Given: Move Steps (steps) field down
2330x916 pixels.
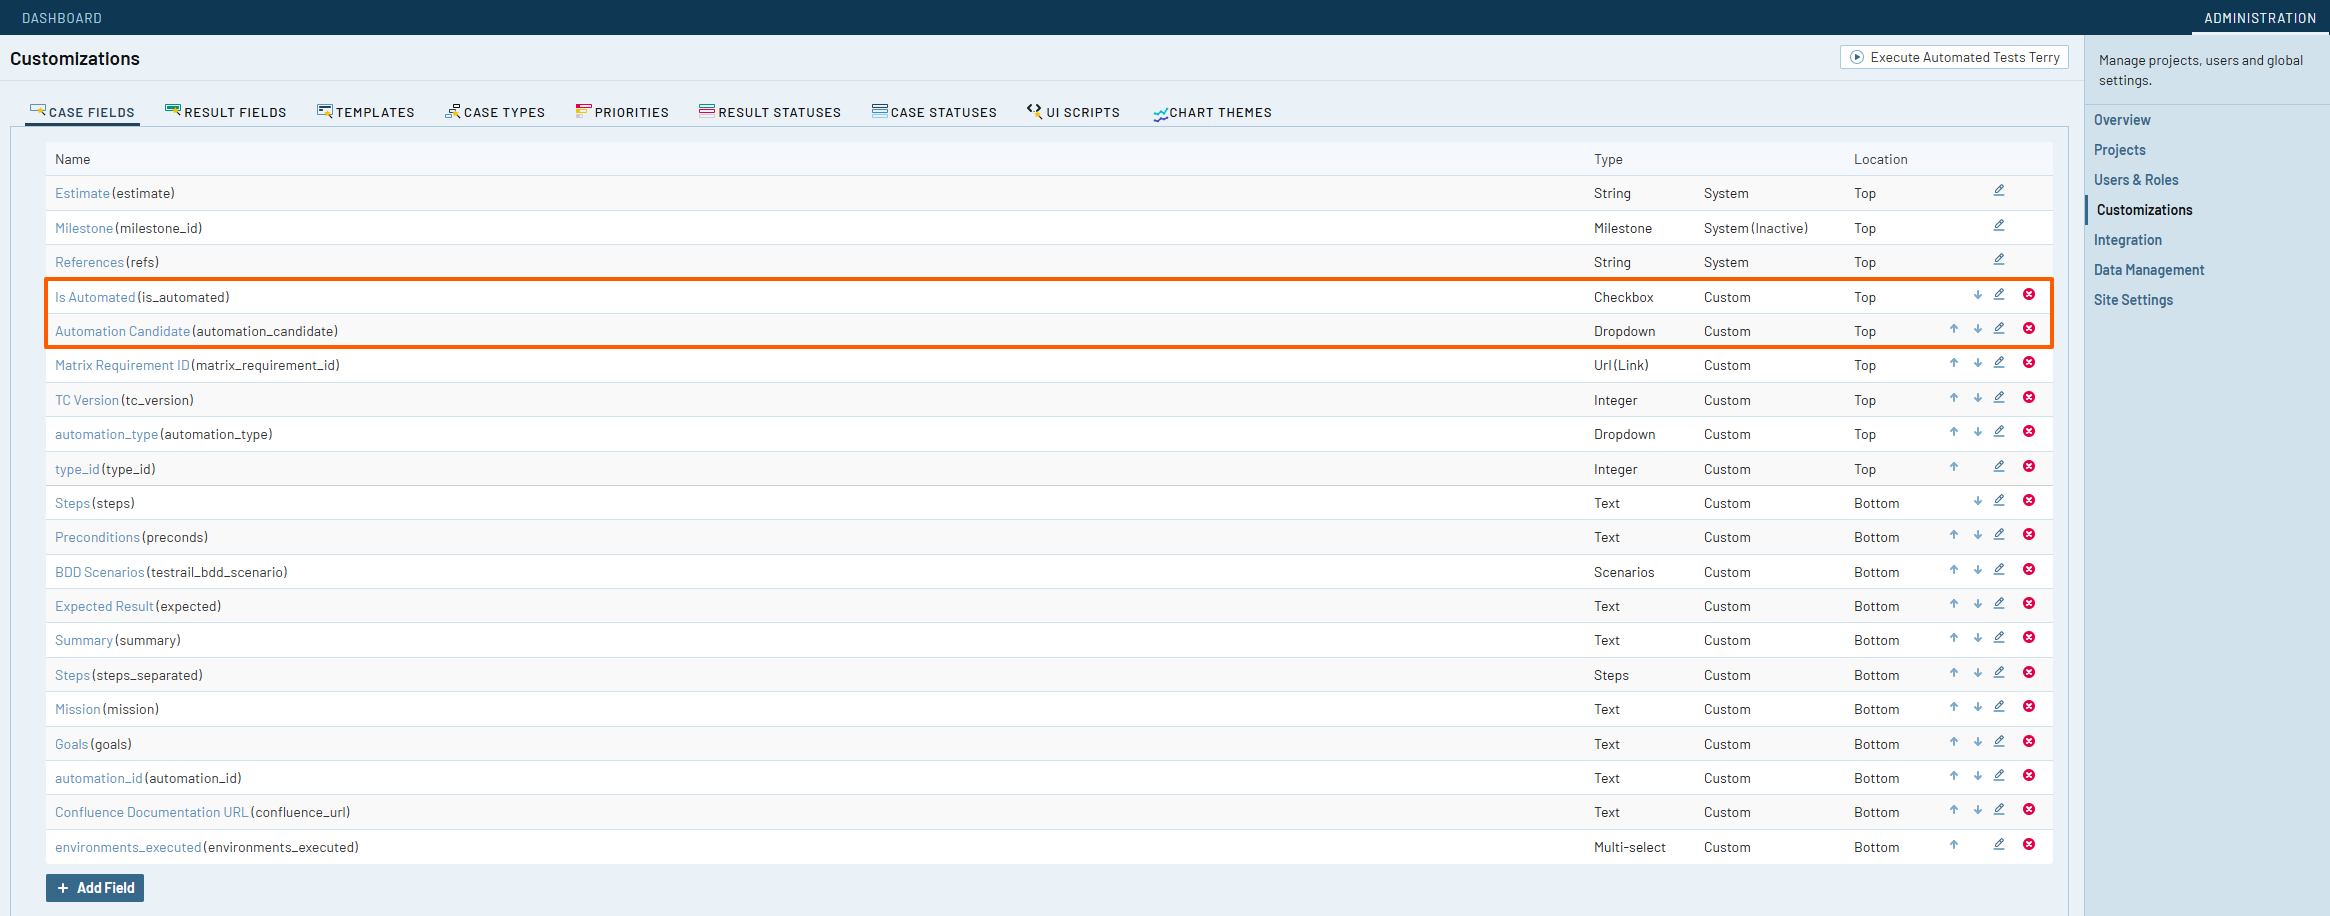Looking at the screenshot, I should click(x=1978, y=501).
